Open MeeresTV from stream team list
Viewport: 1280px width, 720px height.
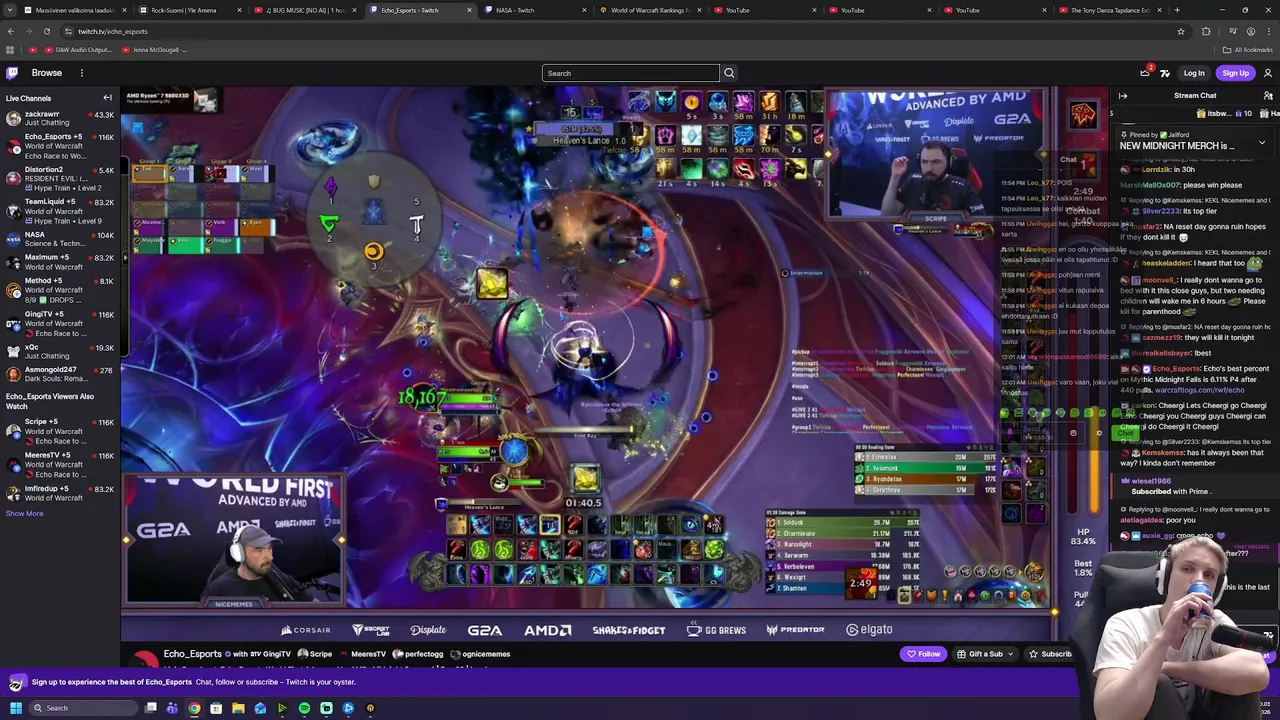362,654
